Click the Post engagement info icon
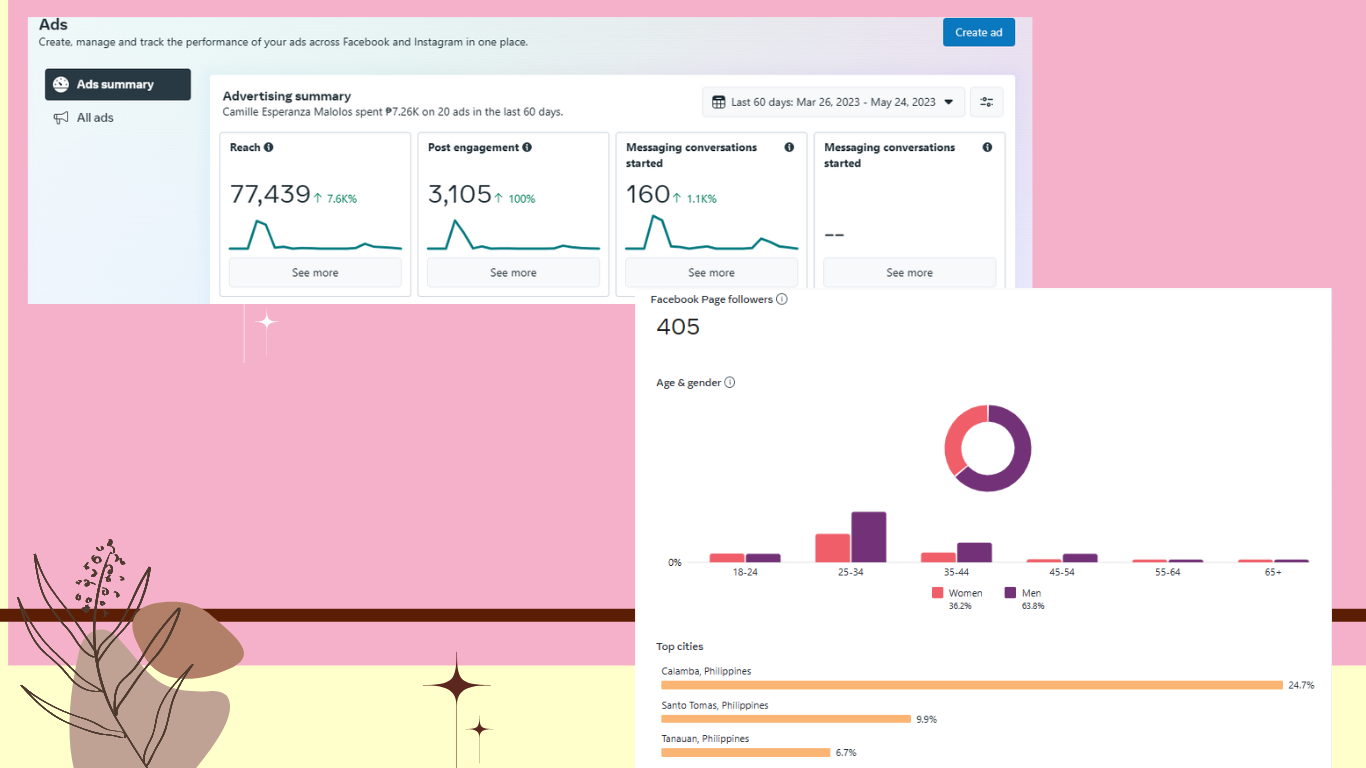This screenshot has height=768, width=1366. pos(527,147)
